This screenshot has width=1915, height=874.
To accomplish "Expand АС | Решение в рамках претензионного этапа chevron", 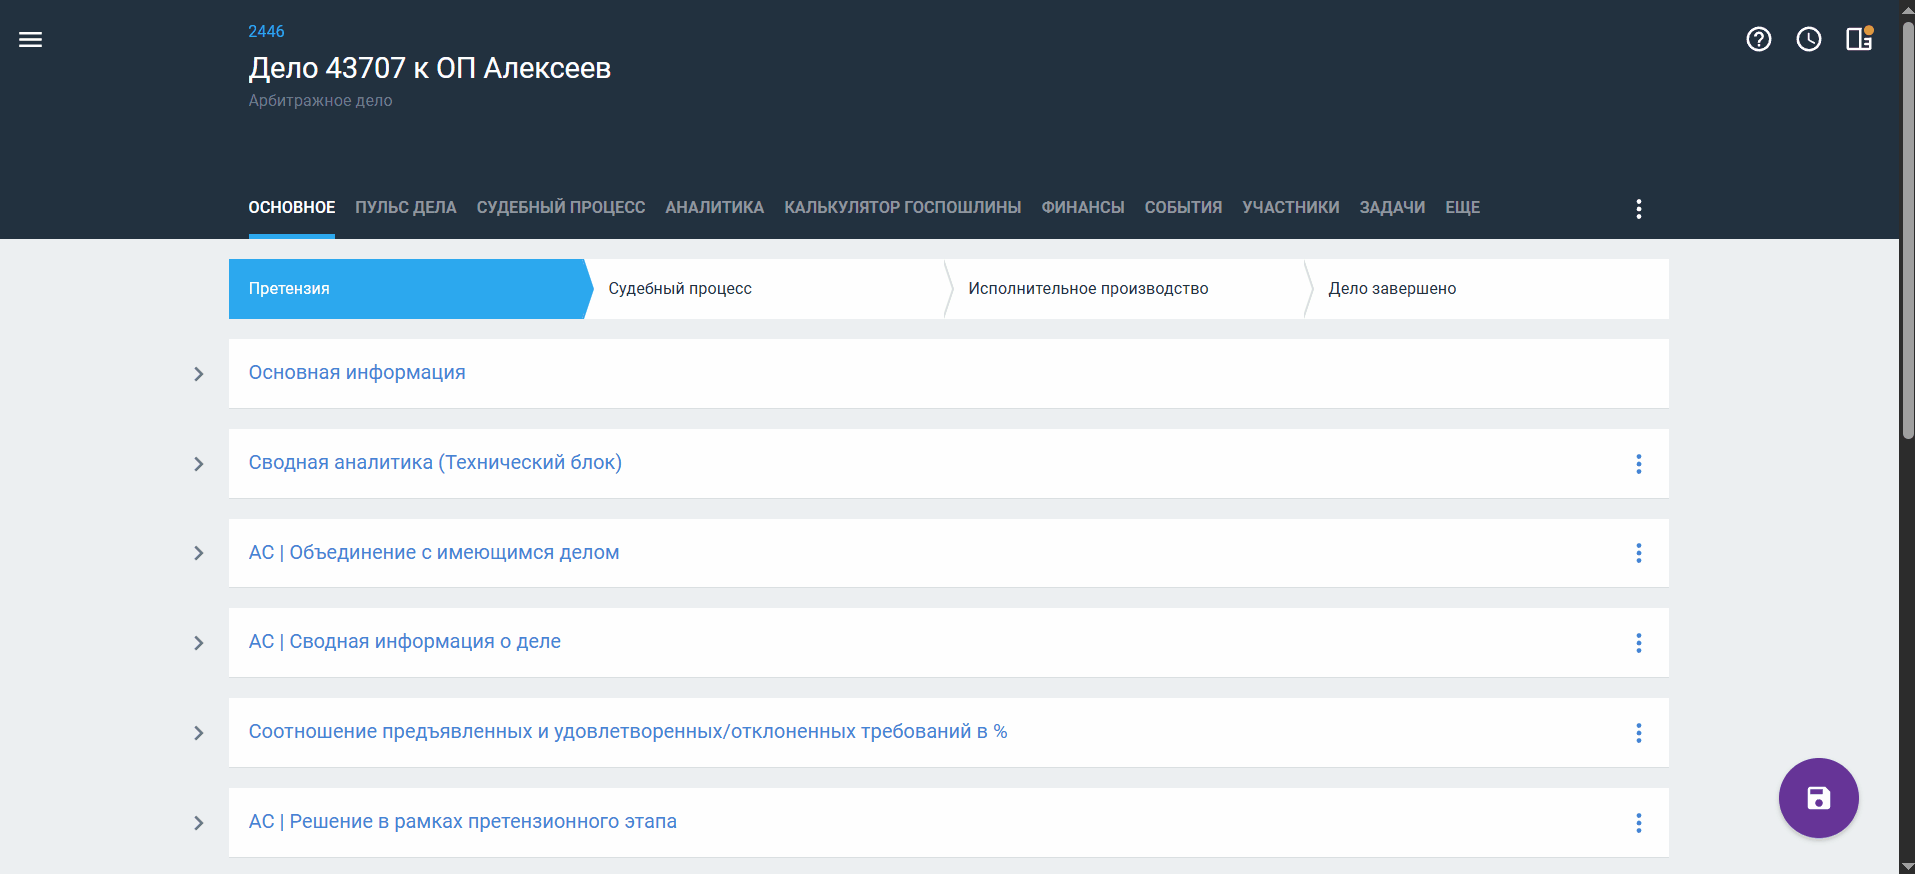I will 198,823.
